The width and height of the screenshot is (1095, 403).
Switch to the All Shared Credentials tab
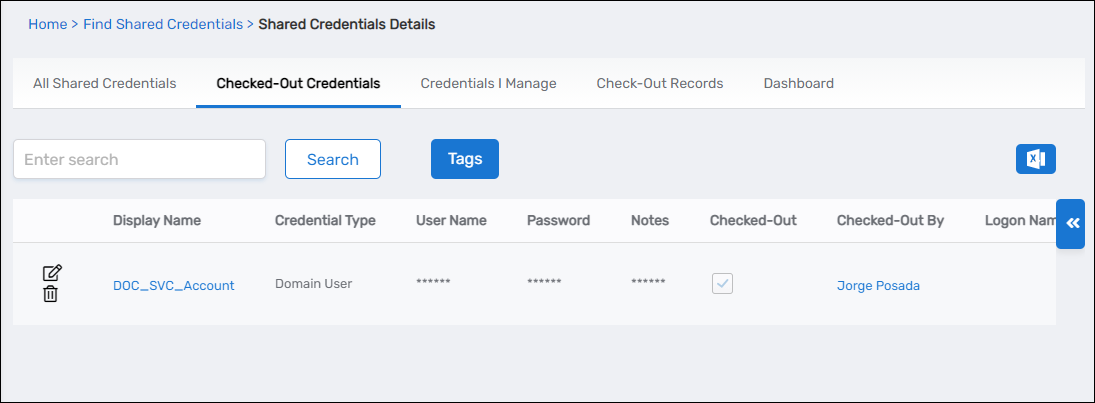pos(104,84)
